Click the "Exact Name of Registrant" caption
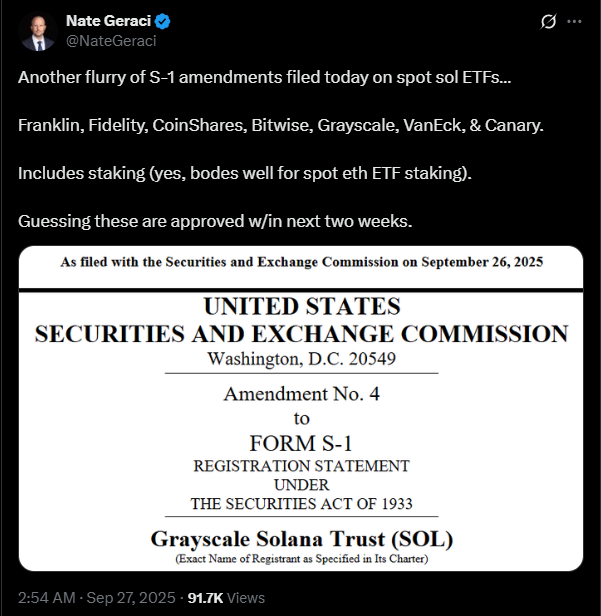 [301, 559]
